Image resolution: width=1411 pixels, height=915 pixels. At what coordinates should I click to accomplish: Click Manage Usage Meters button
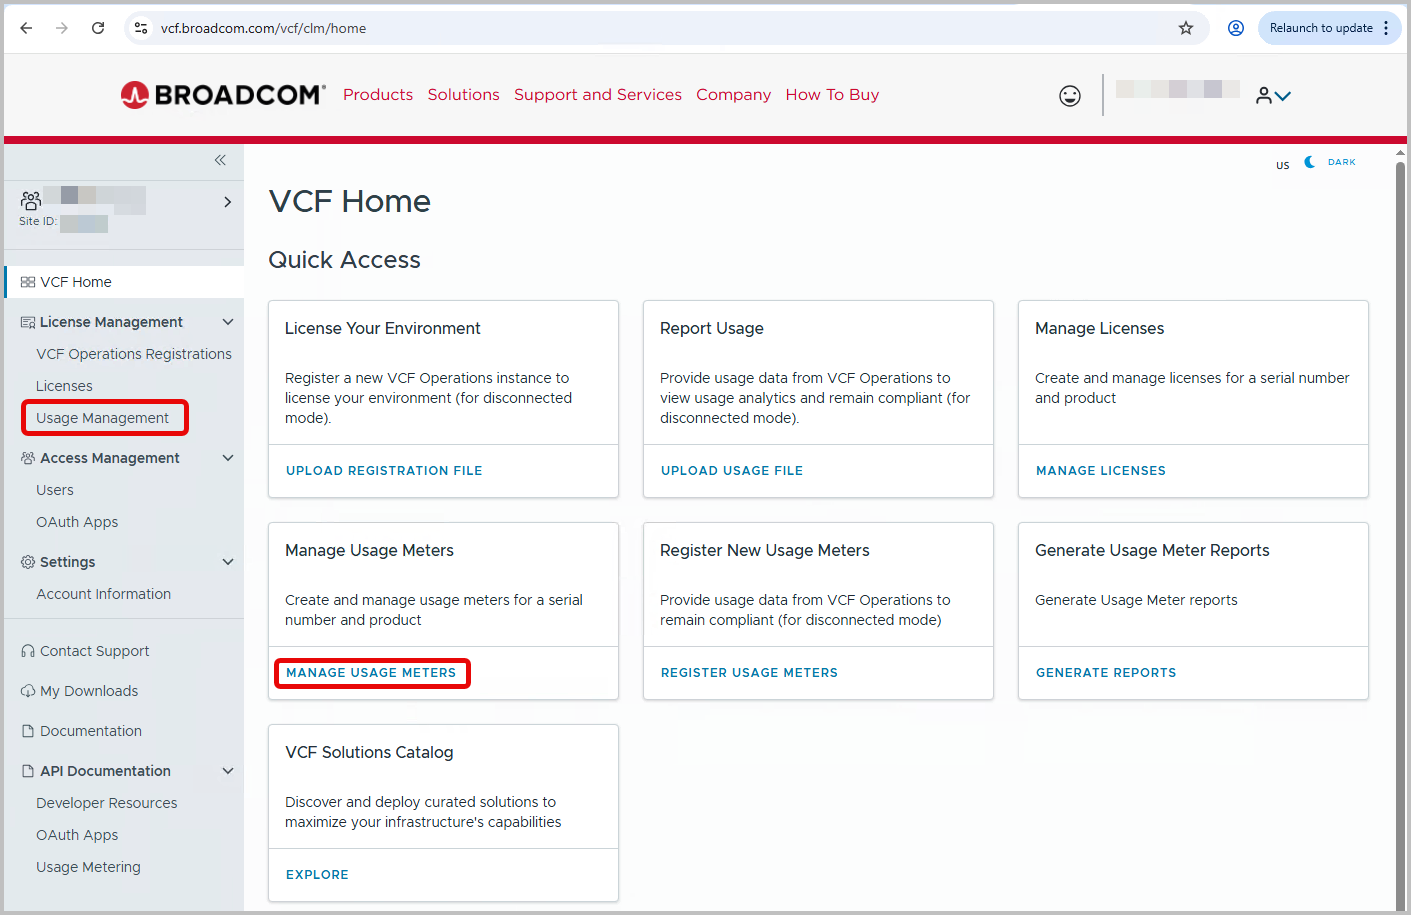(371, 673)
